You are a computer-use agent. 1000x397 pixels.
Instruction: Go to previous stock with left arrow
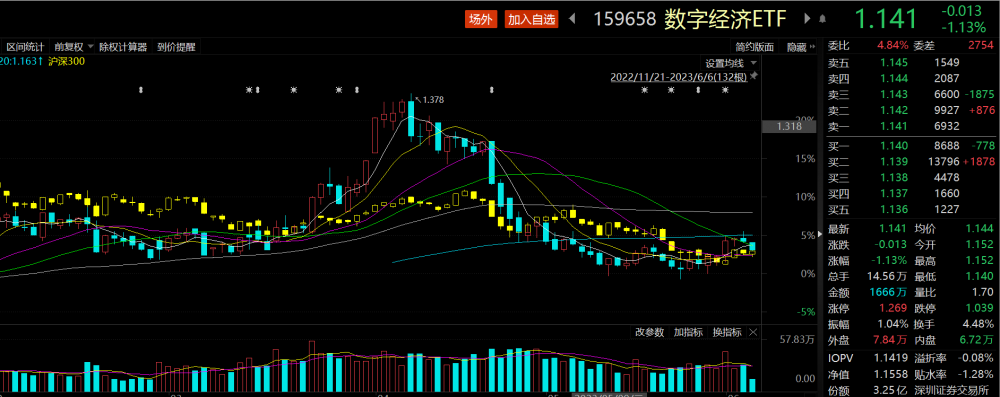[x=572, y=19]
